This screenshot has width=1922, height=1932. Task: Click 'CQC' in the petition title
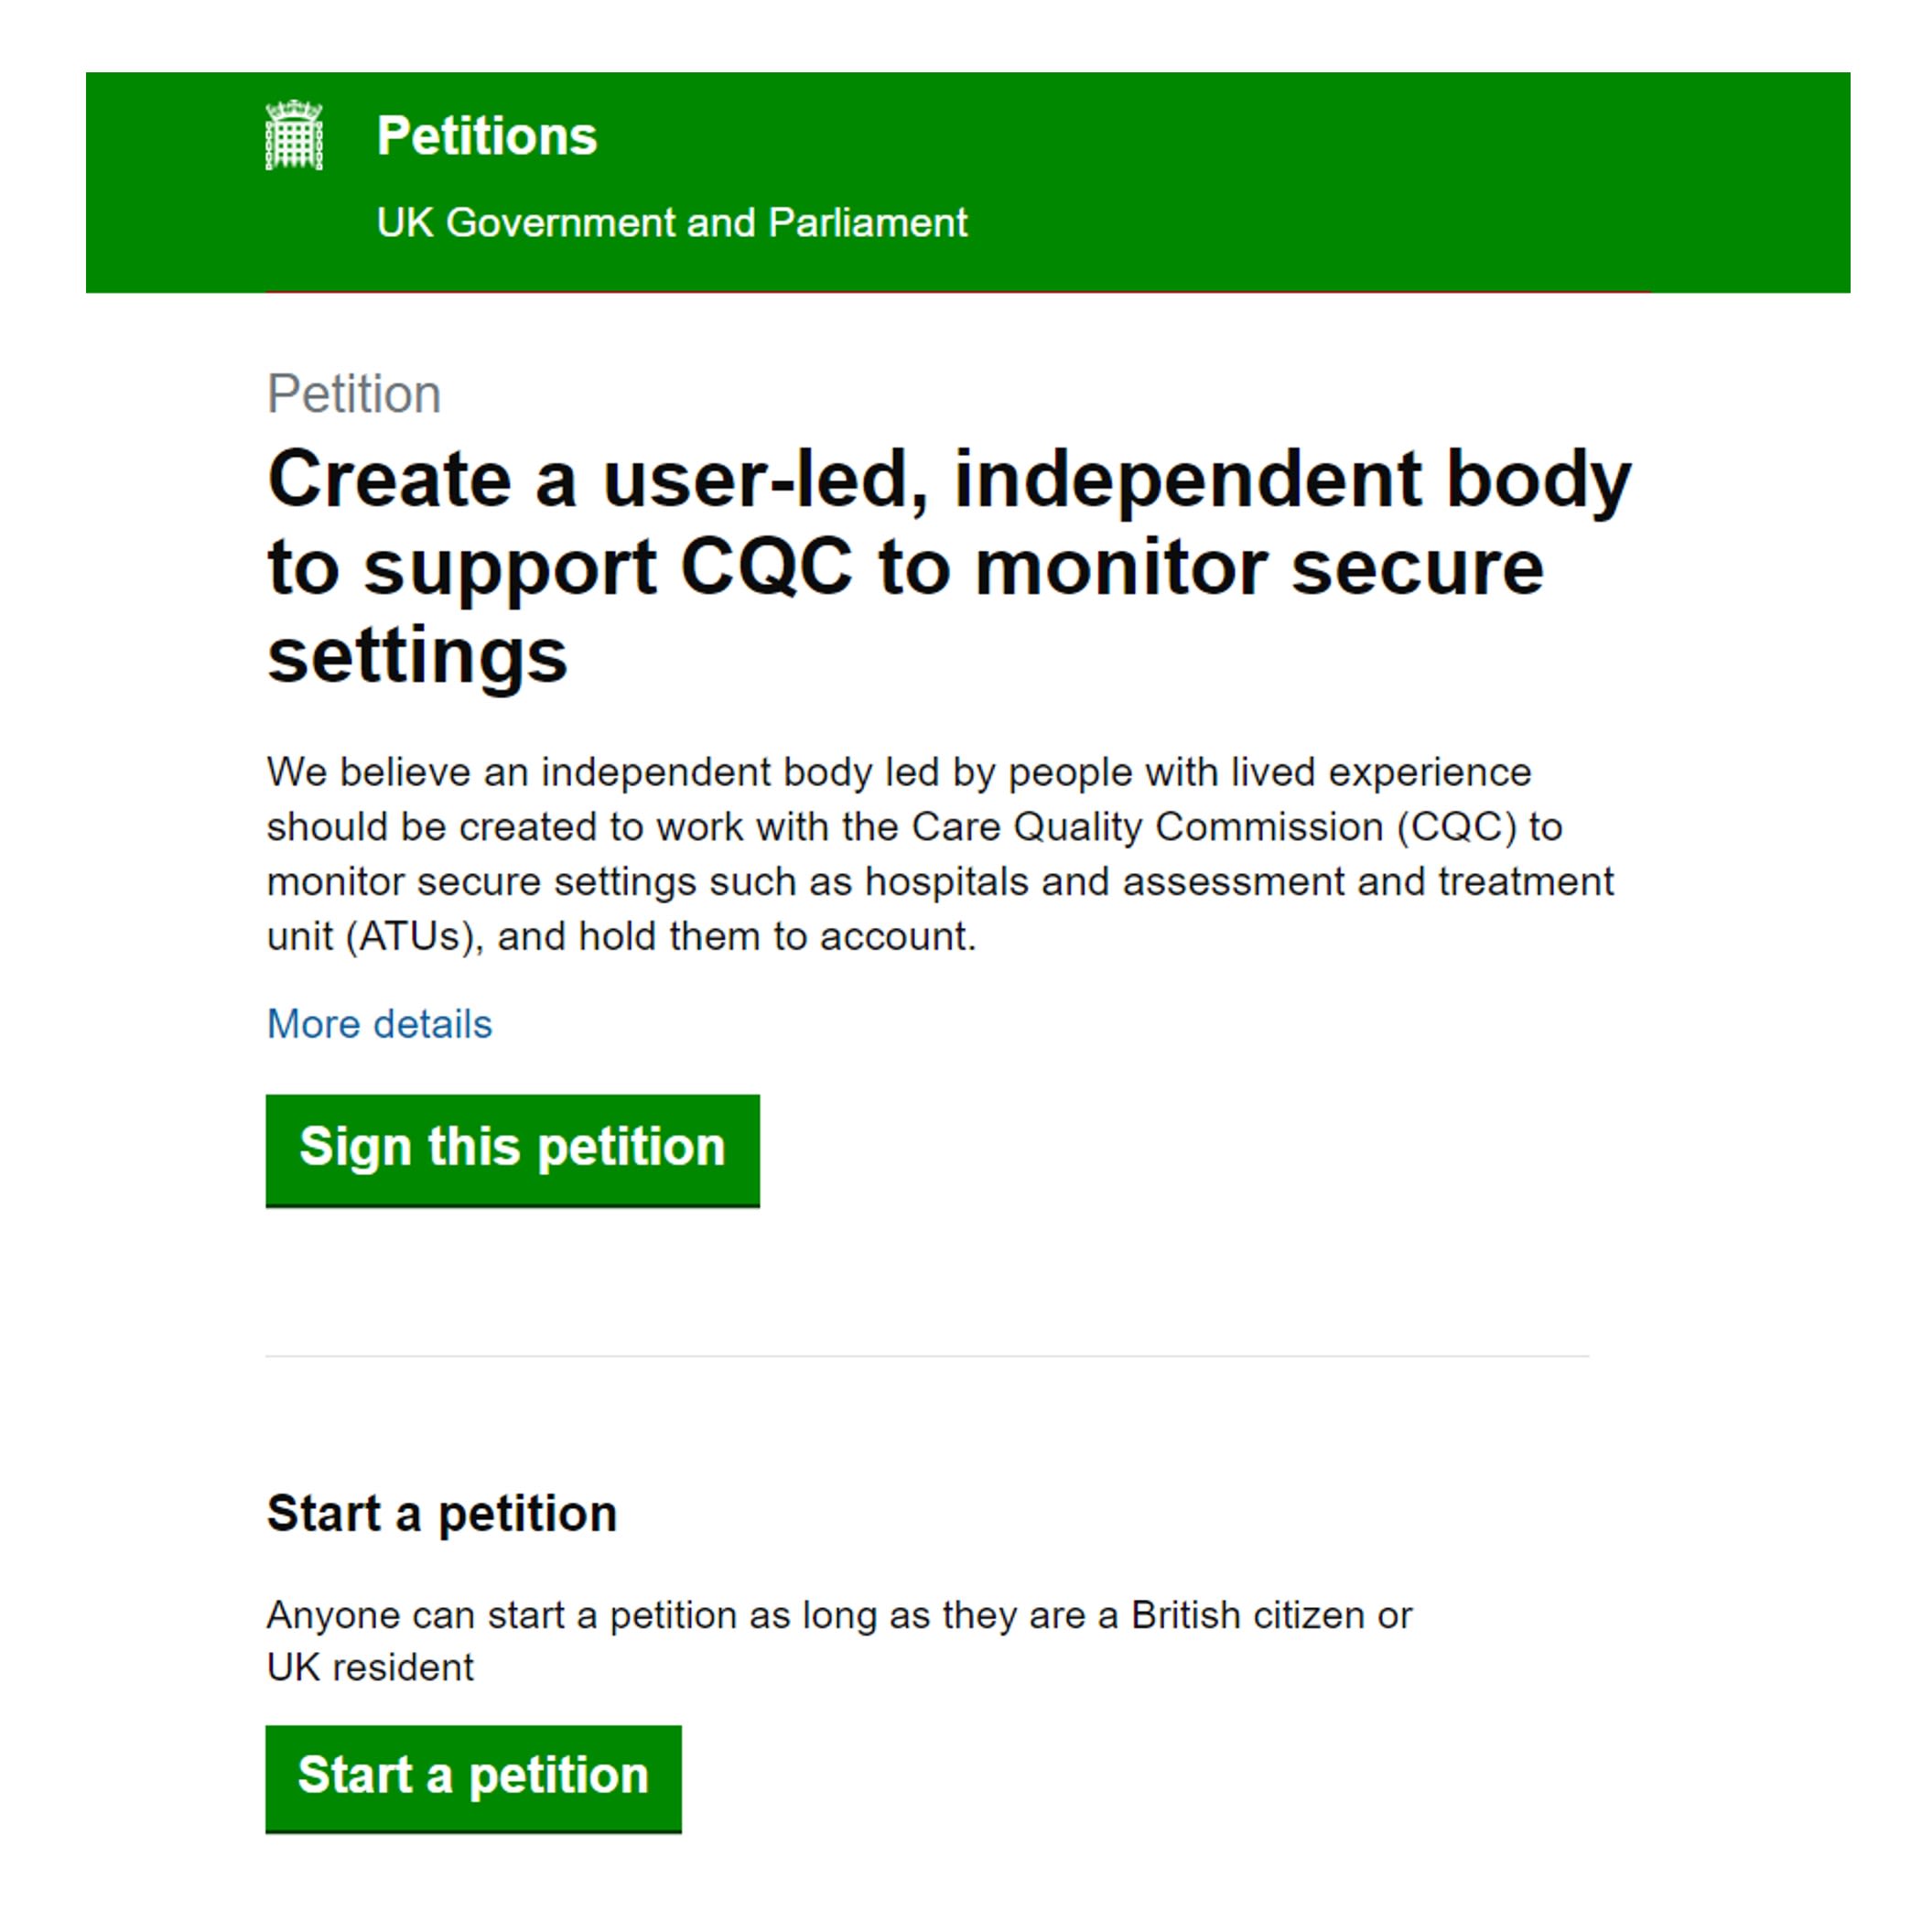(766, 568)
